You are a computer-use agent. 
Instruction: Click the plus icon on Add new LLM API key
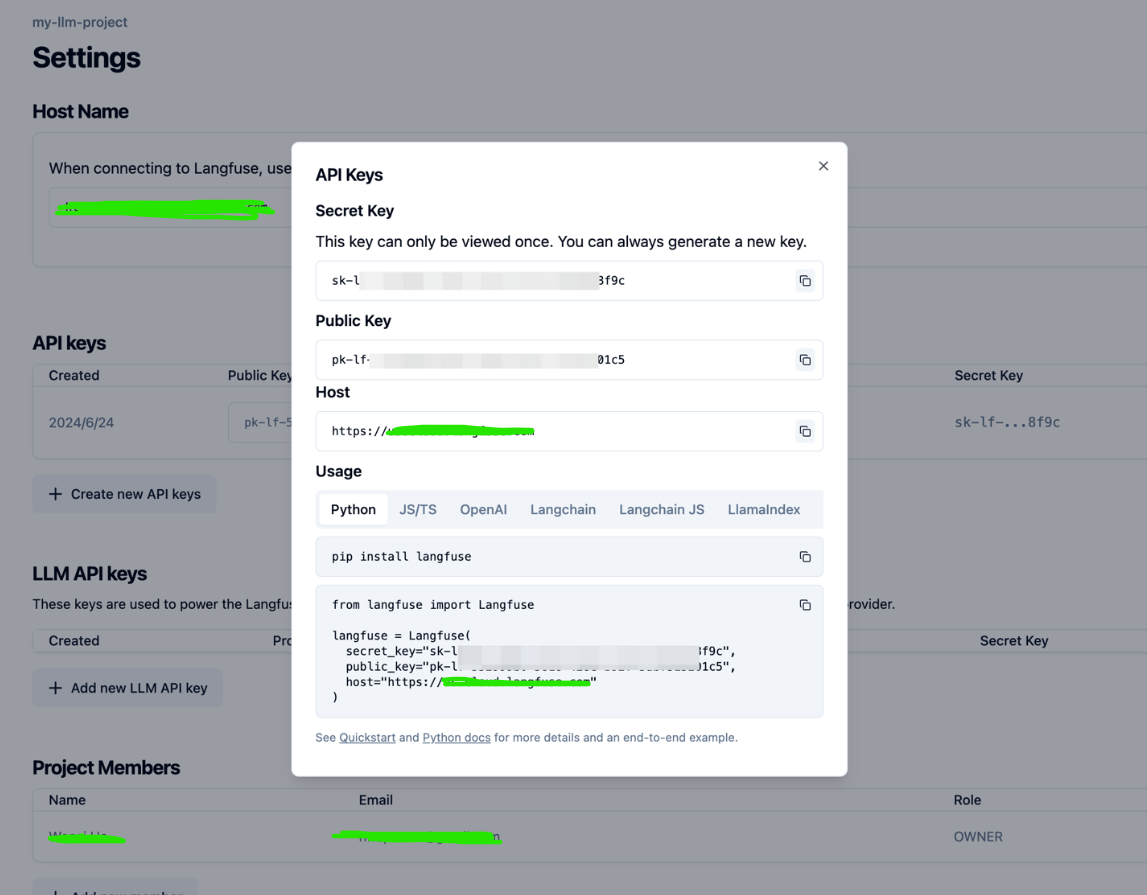point(55,688)
